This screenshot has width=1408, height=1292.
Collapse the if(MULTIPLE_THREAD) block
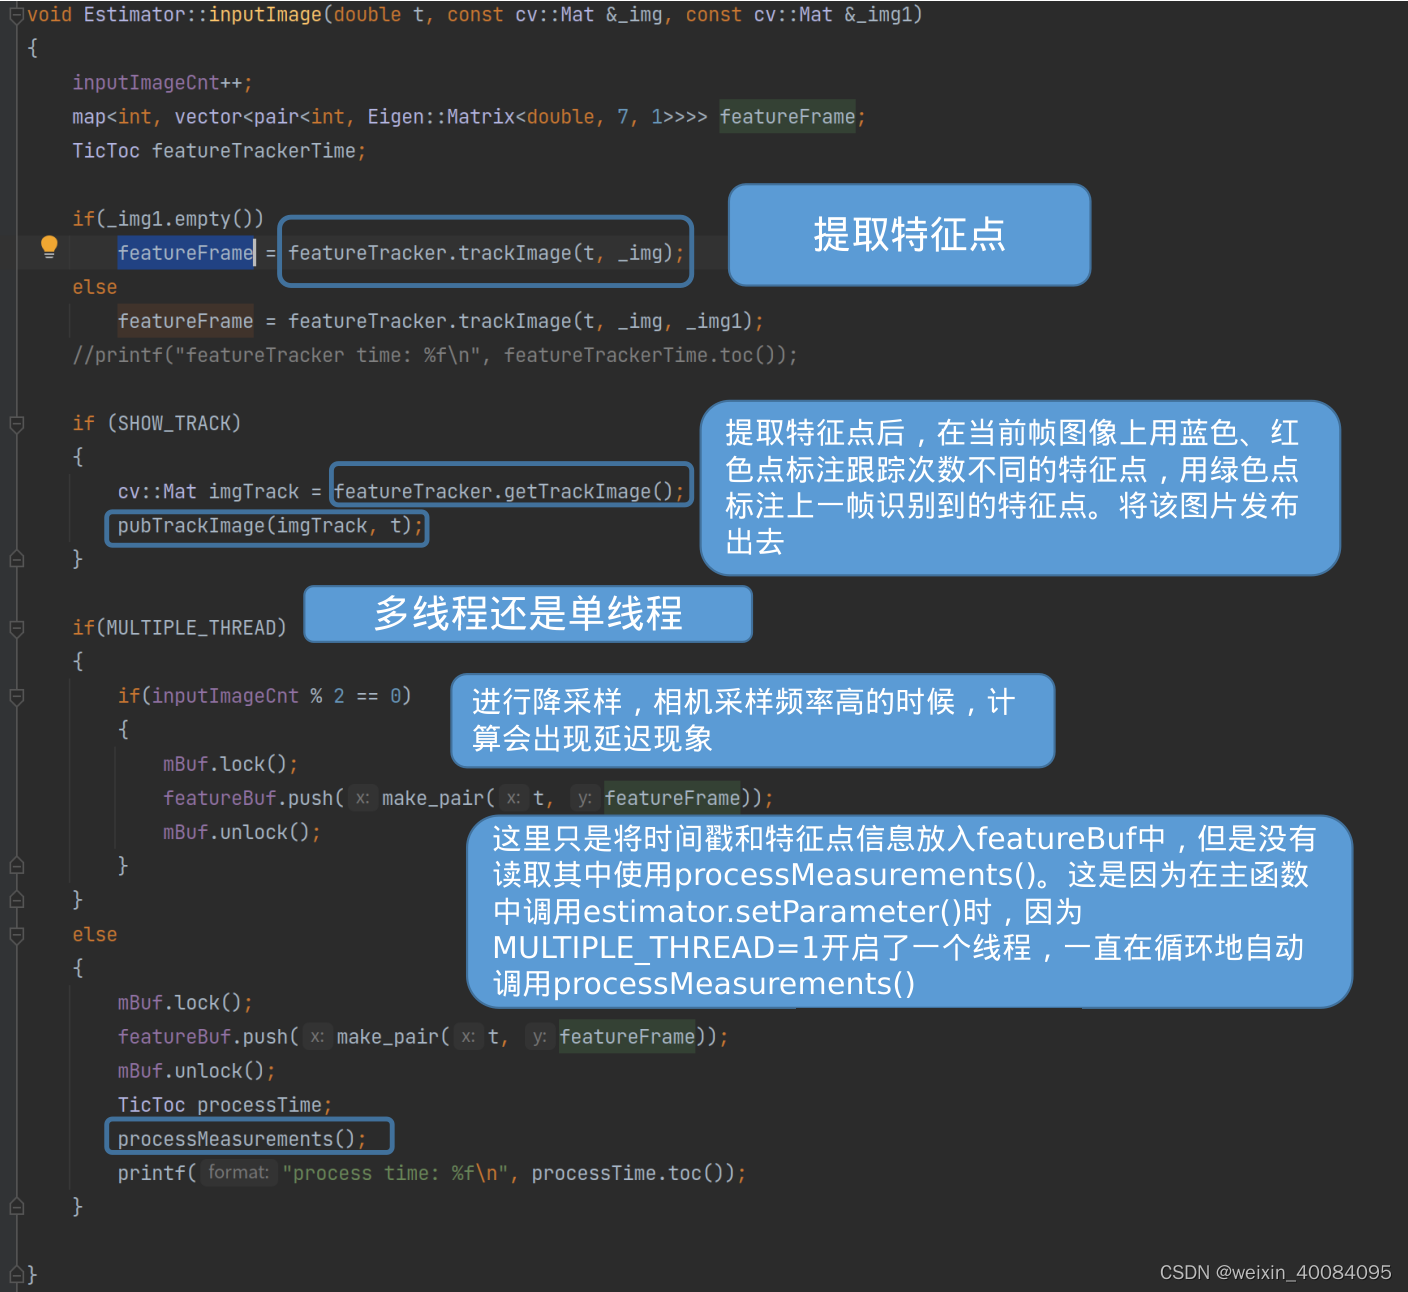(x=17, y=628)
